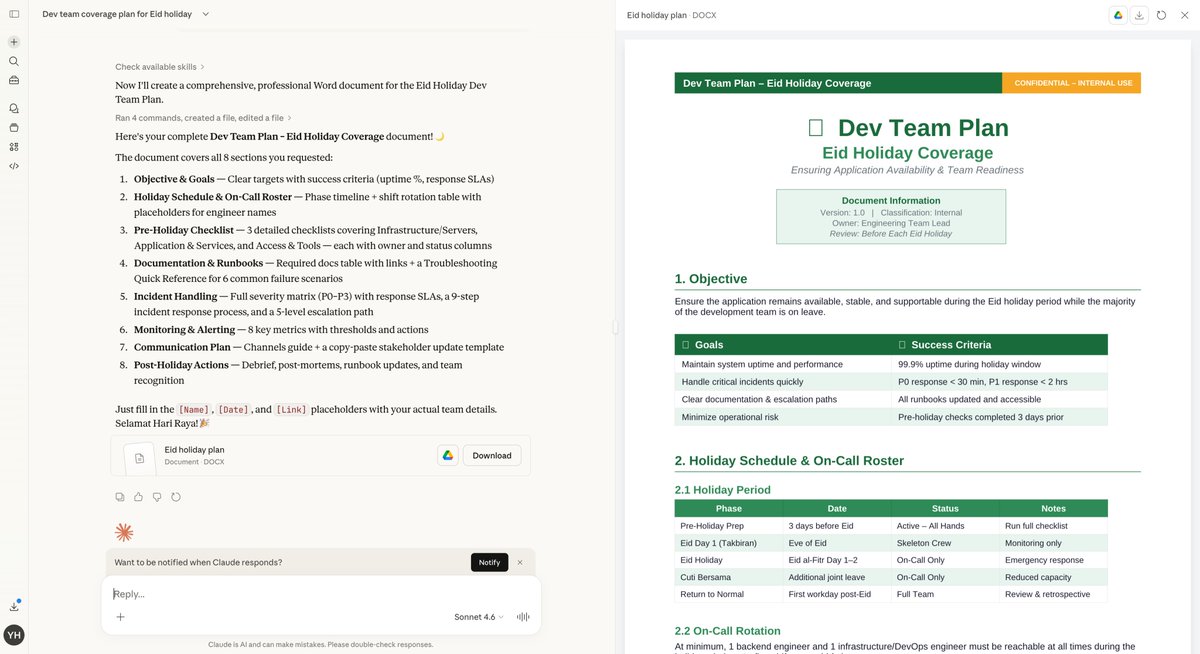The image size is (1200, 654).
Task: Click the Notify button
Action: (x=489, y=562)
